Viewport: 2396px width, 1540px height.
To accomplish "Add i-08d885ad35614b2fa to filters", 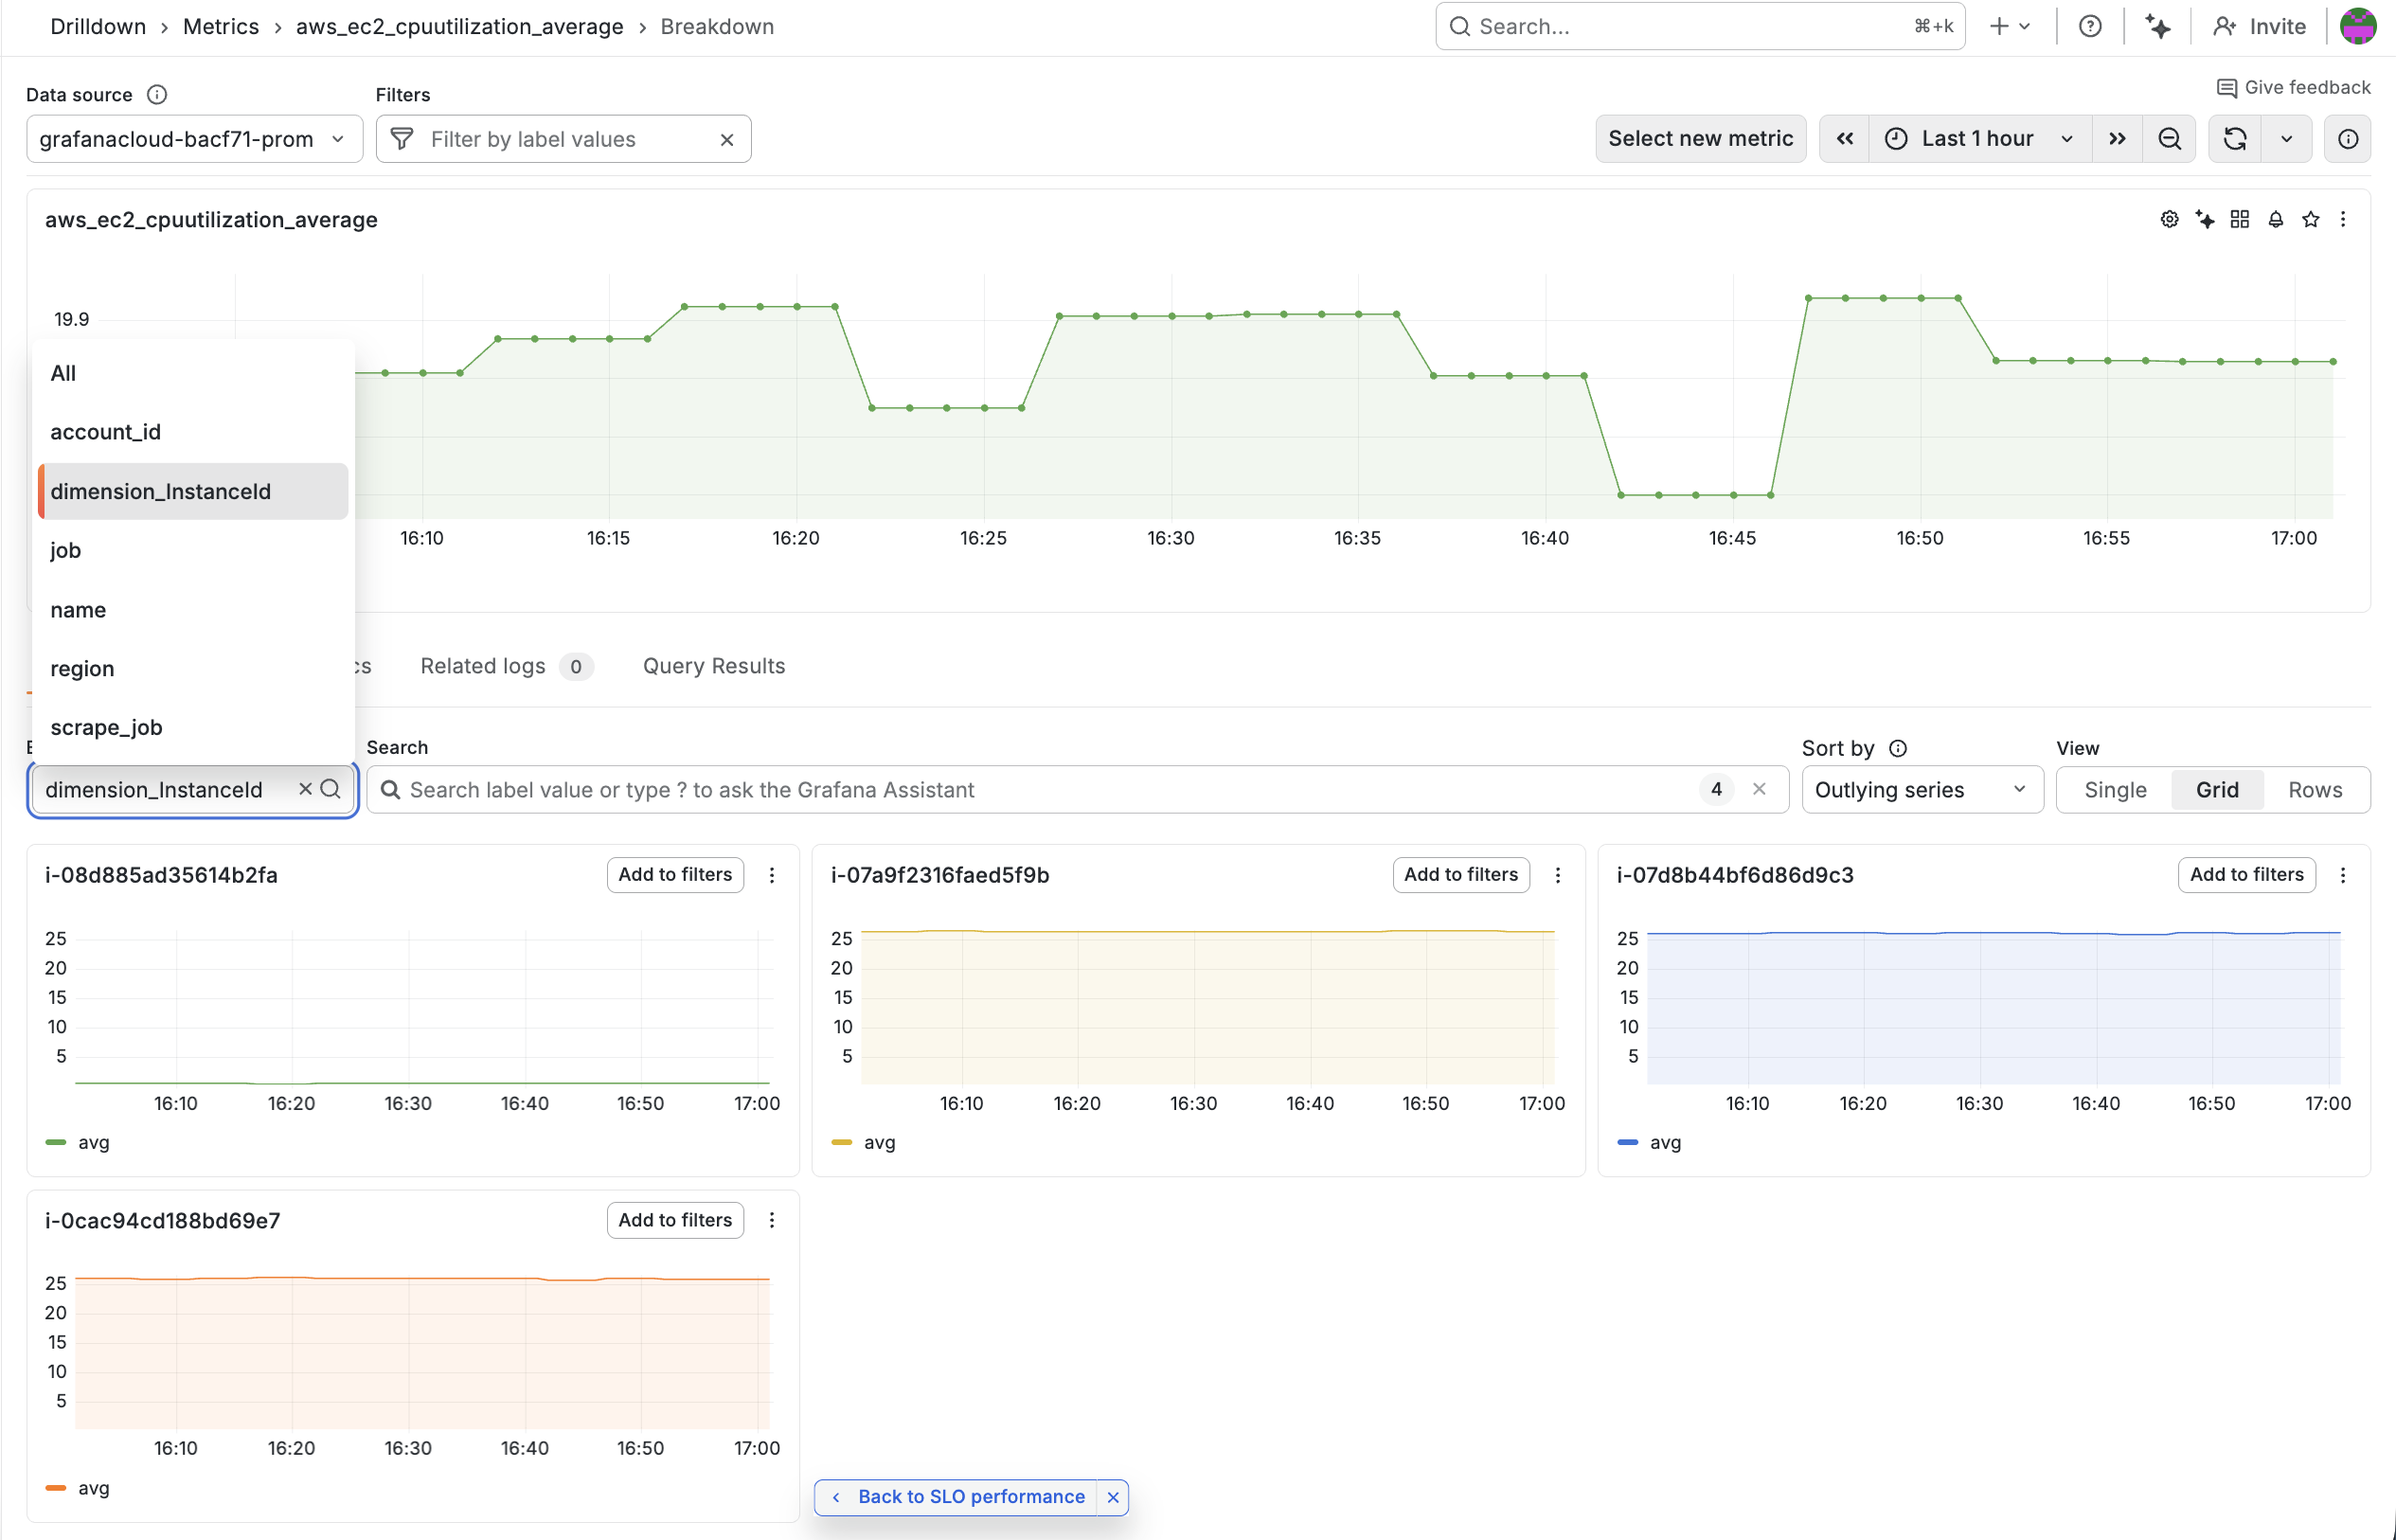I will pos(675,875).
